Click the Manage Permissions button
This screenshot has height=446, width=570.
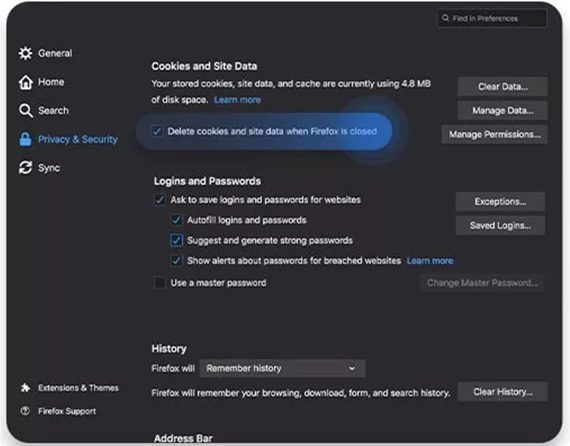pyautogui.click(x=494, y=134)
